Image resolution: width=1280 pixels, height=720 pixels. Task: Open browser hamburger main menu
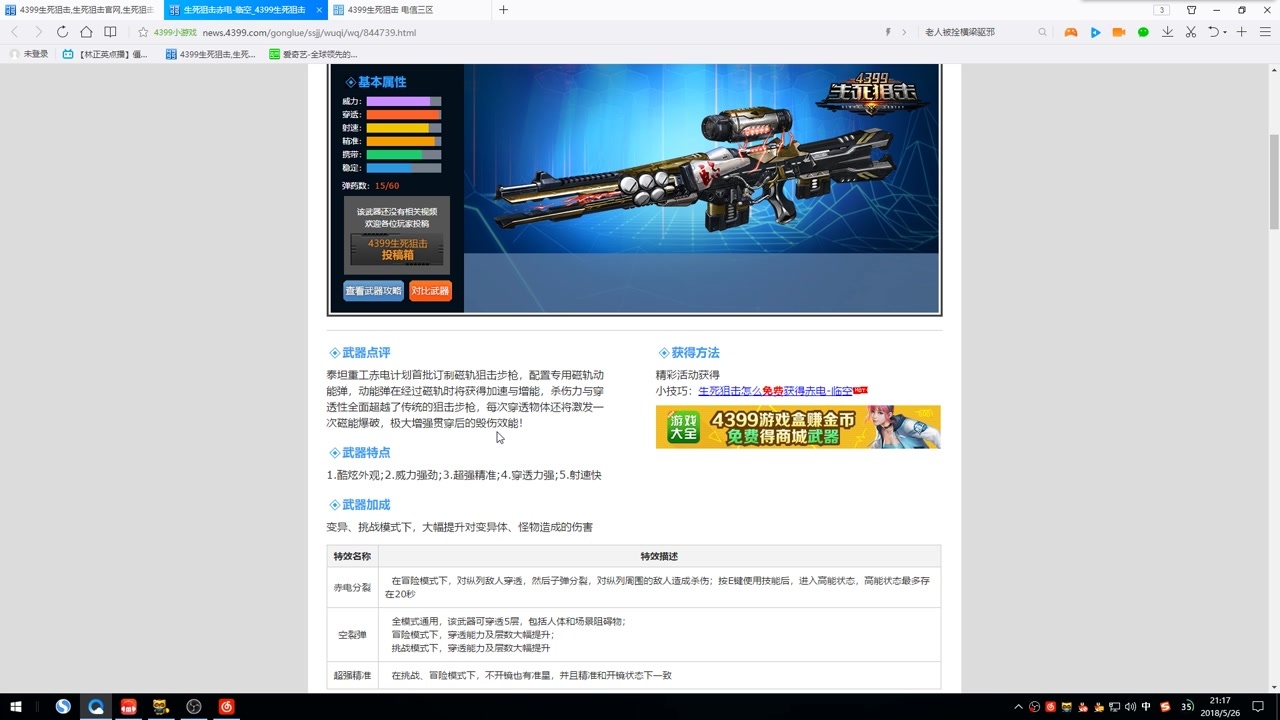[1264, 32]
